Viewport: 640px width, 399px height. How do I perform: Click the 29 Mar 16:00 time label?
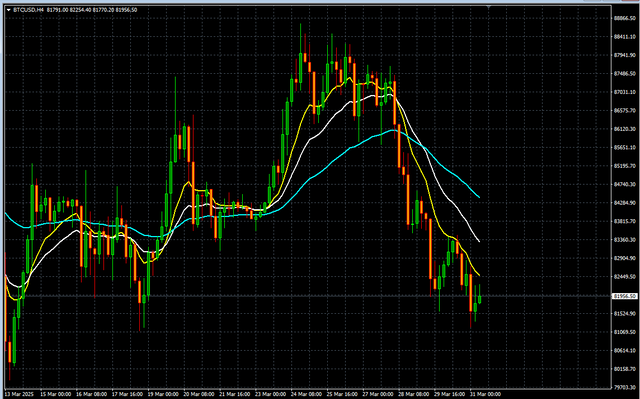[x=449, y=395]
